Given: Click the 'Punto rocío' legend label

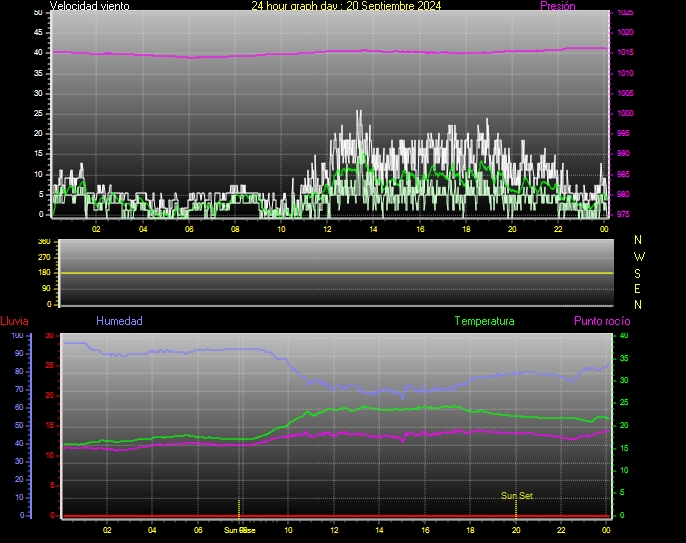Looking at the screenshot, I should [x=602, y=321].
